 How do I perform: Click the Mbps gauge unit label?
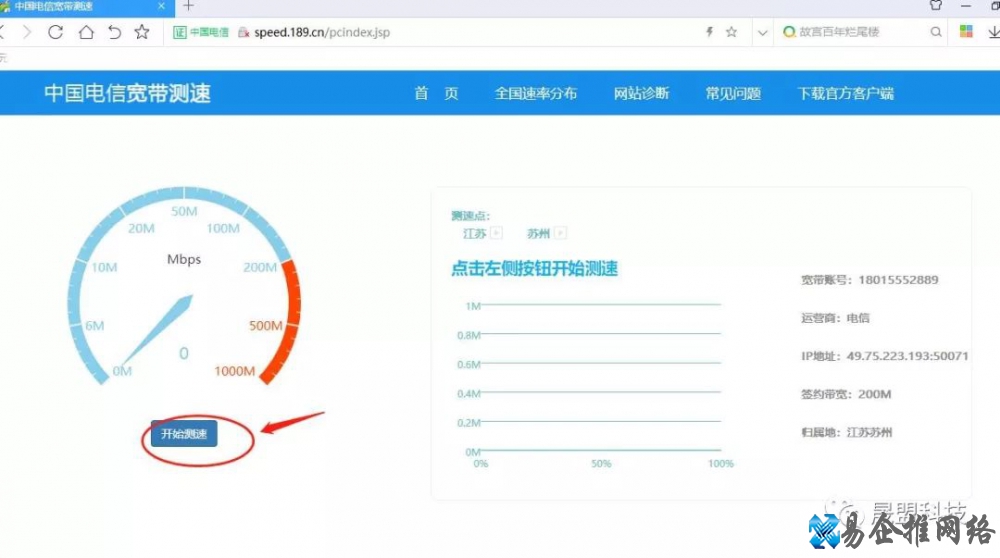(x=184, y=260)
